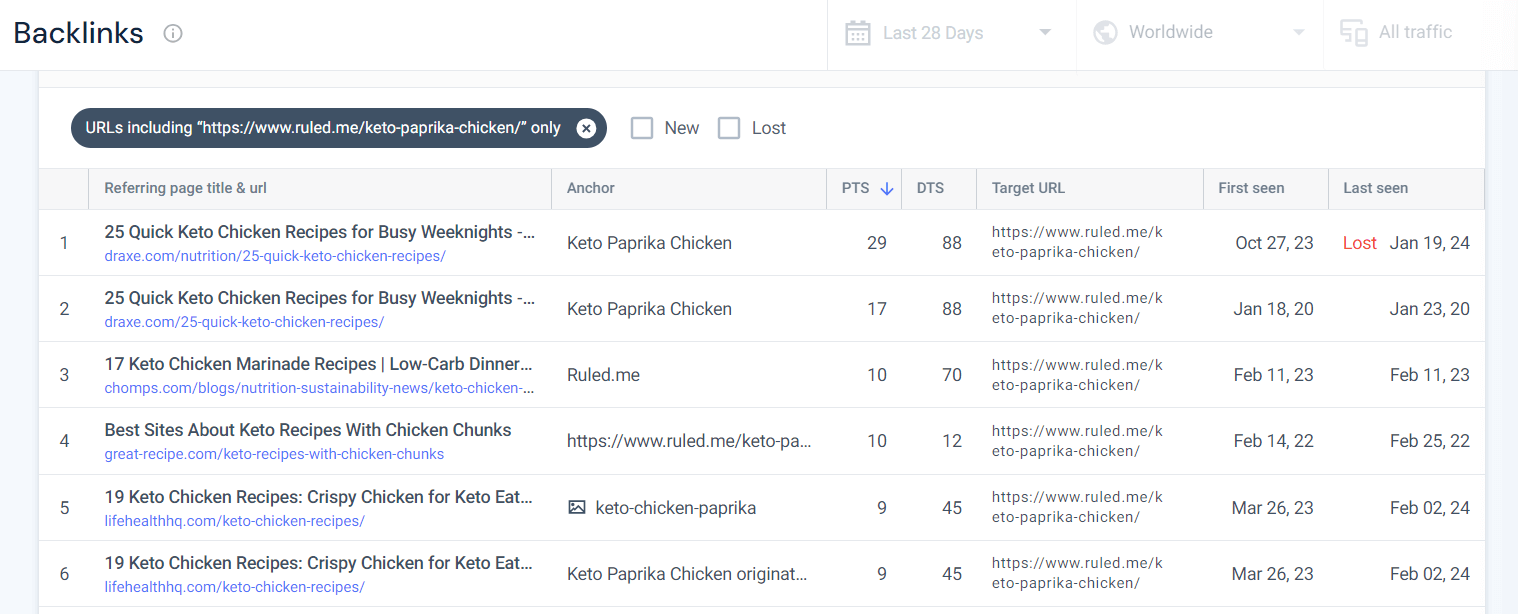Click the PTS sort arrow icon
The width and height of the screenshot is (1518, 614).
point(886,188)
